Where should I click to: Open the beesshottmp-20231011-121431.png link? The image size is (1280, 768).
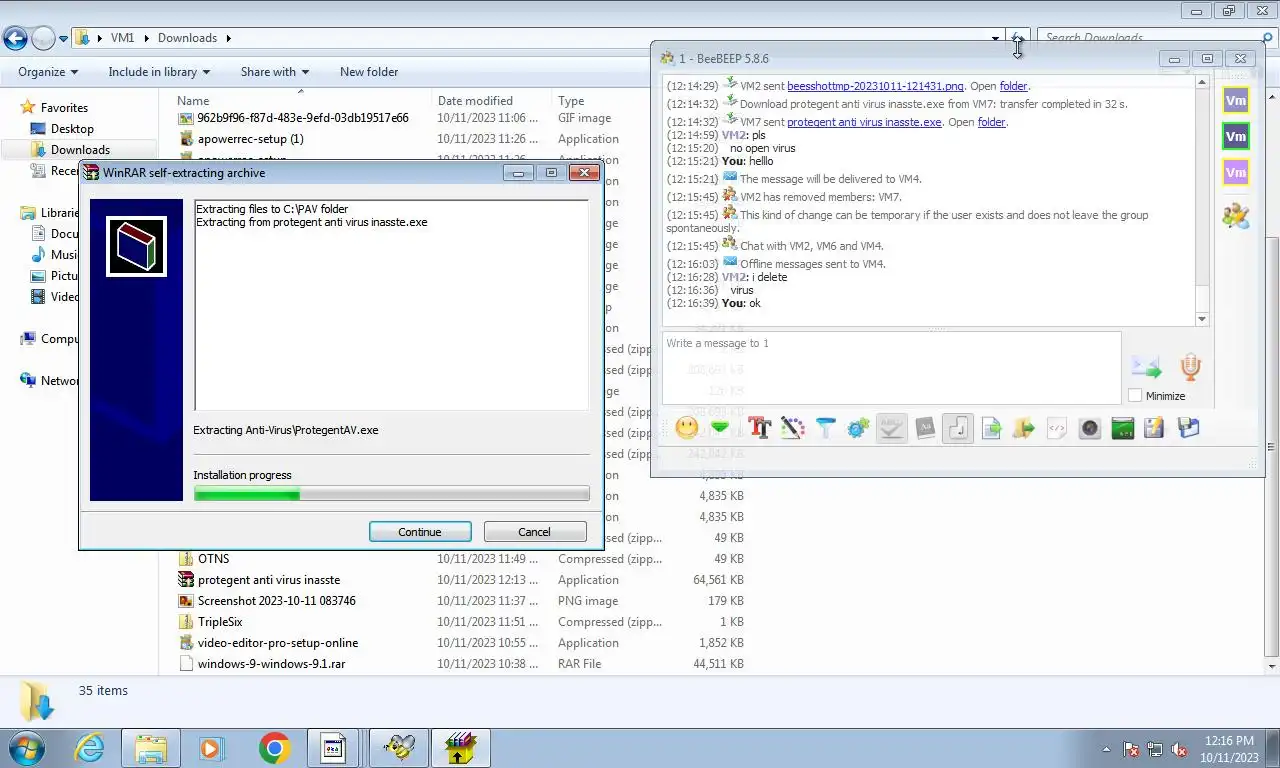point(875,86)
